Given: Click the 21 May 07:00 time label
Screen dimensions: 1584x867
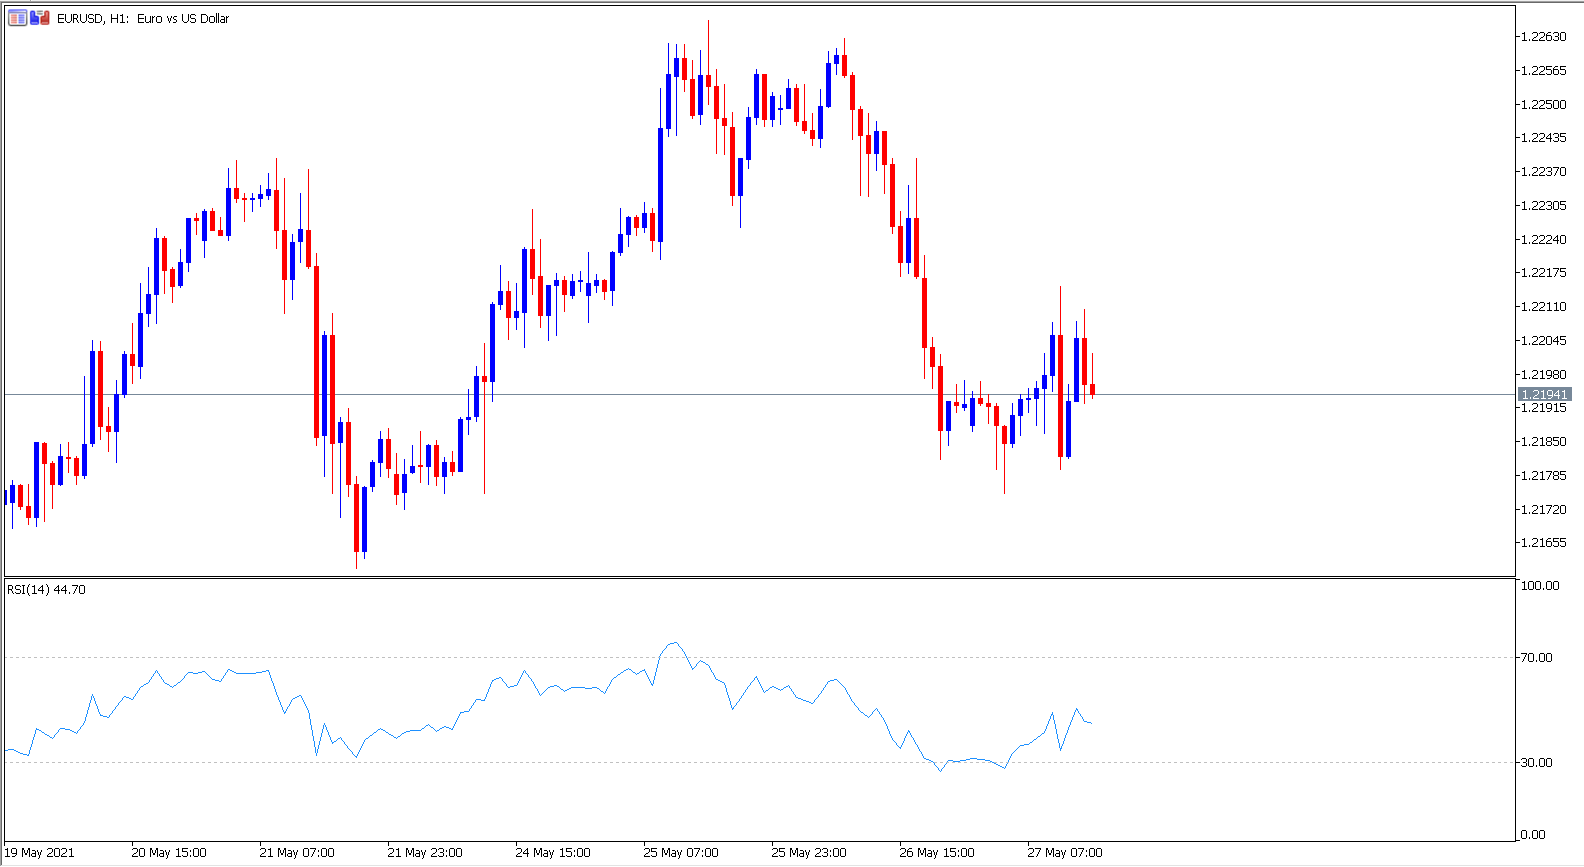Looking at the screenshot, I should pyautogui.click(x=297, y=853).
